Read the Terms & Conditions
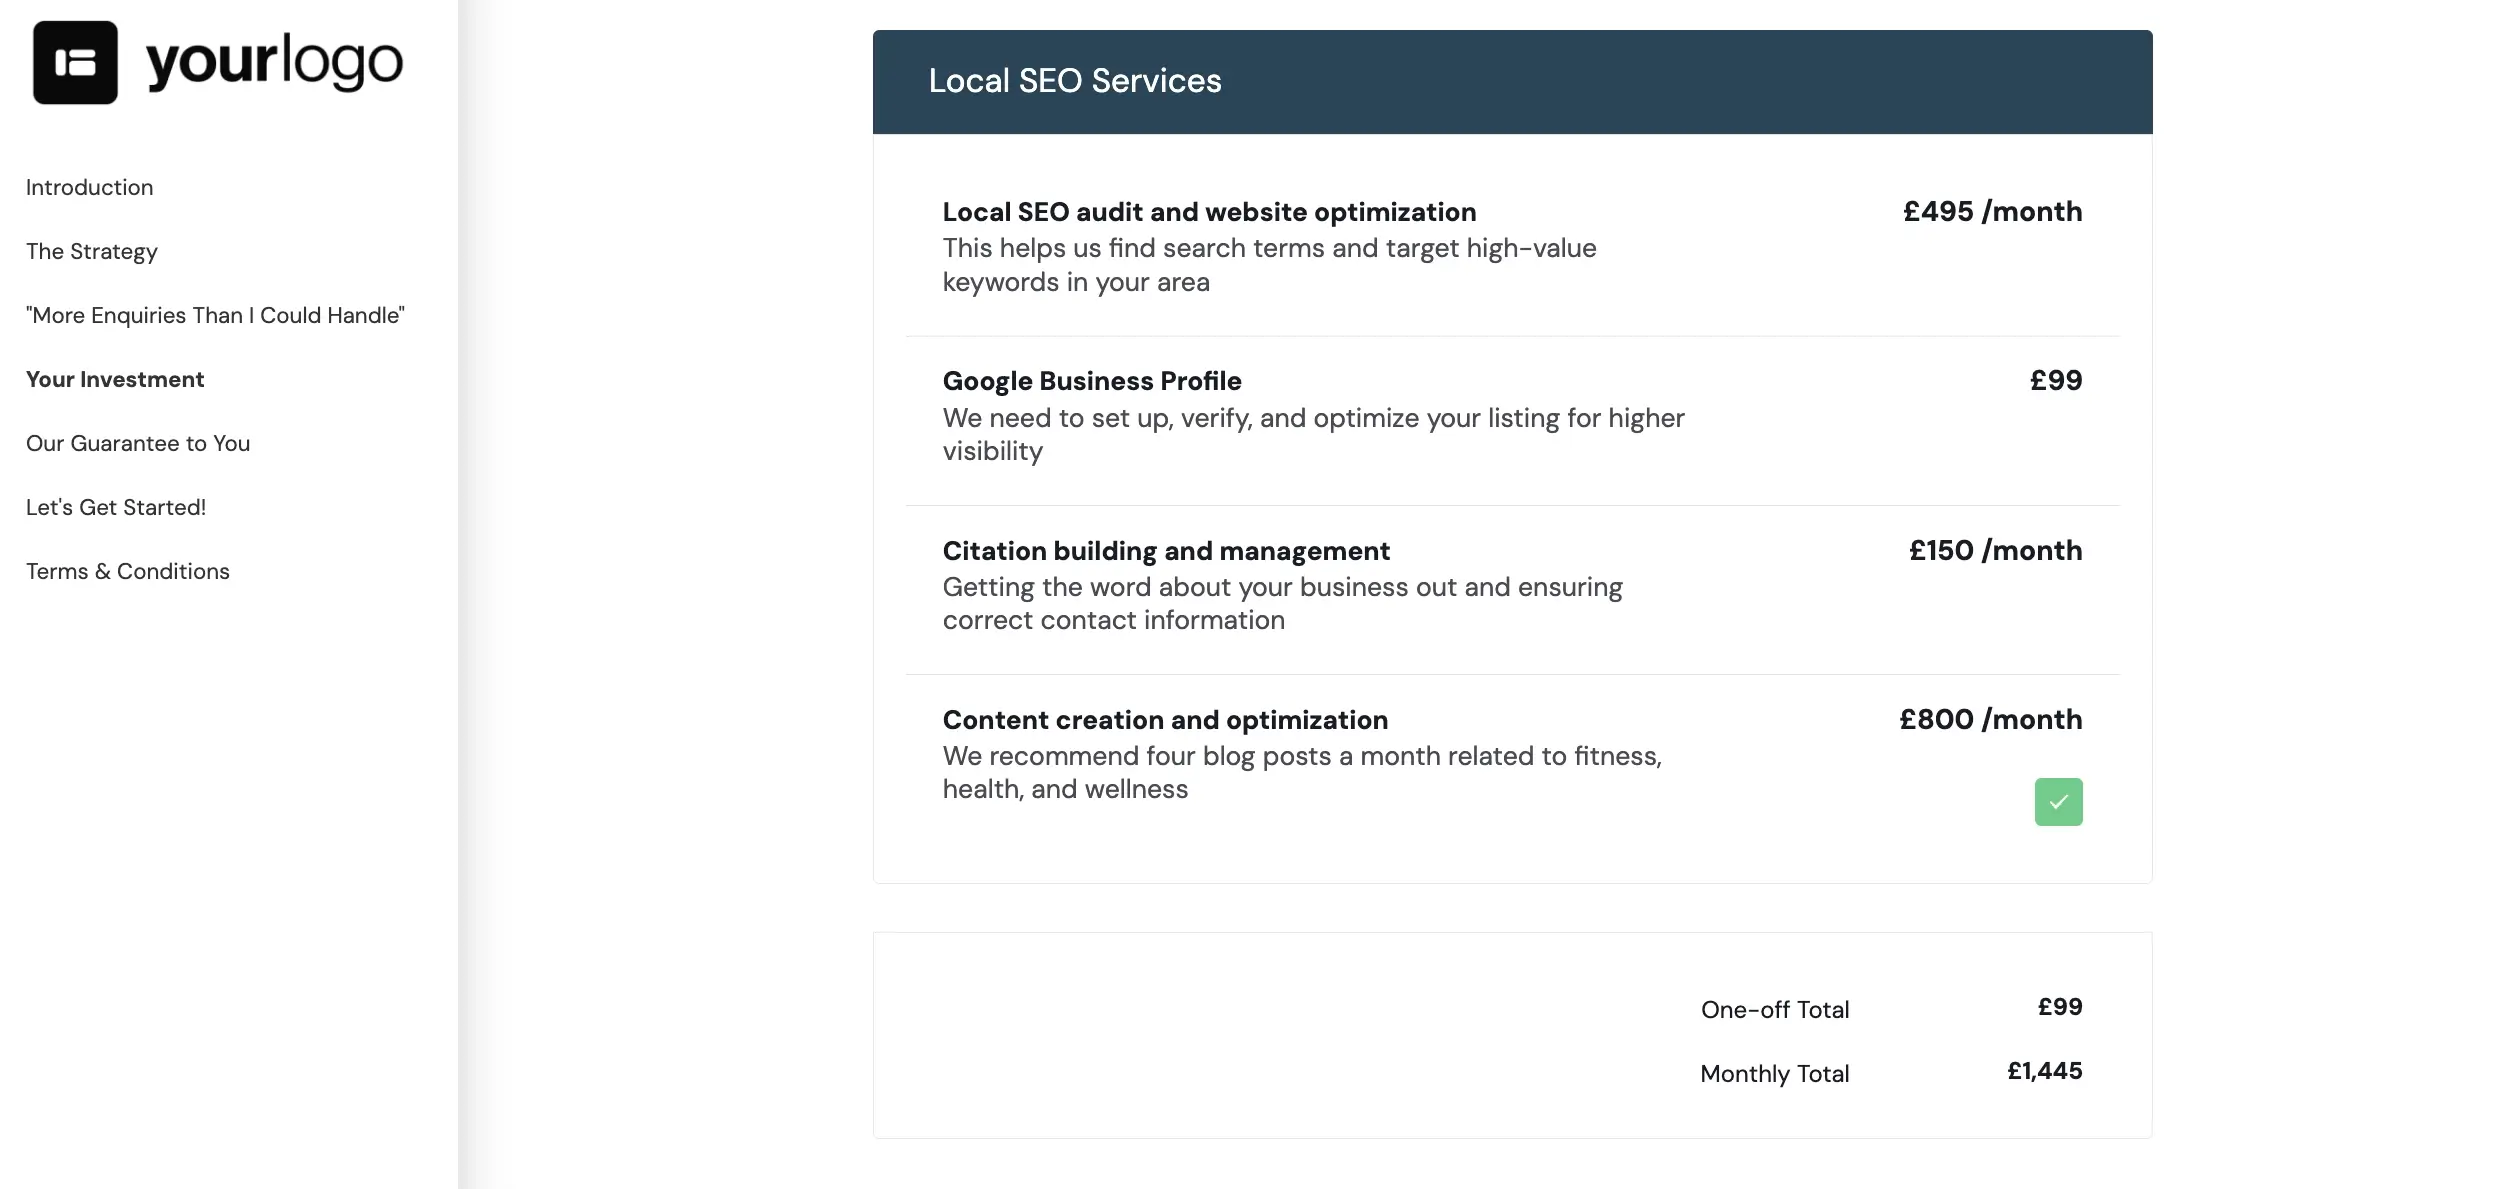The width and height of the screenshot is (2511, 1189). [x=128, y=571]
